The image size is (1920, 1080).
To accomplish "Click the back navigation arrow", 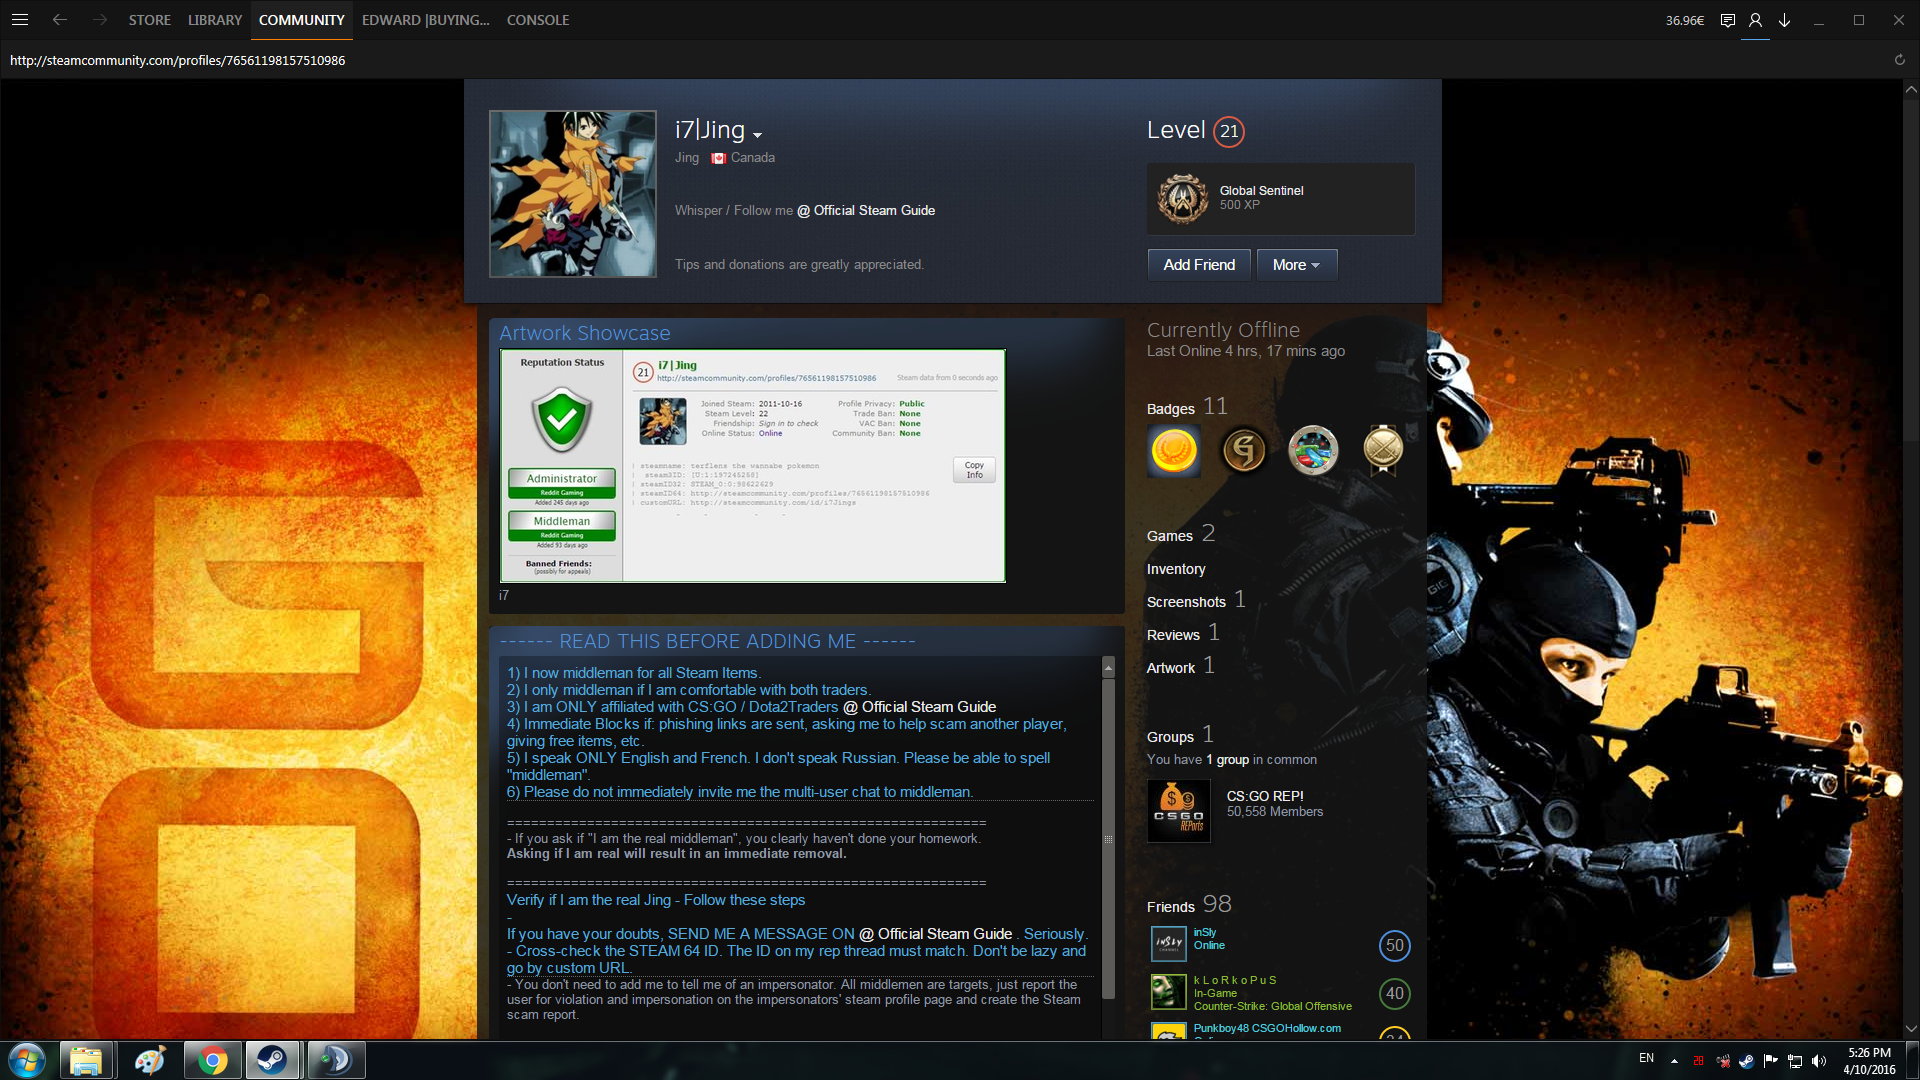I will tap(60, 20).
